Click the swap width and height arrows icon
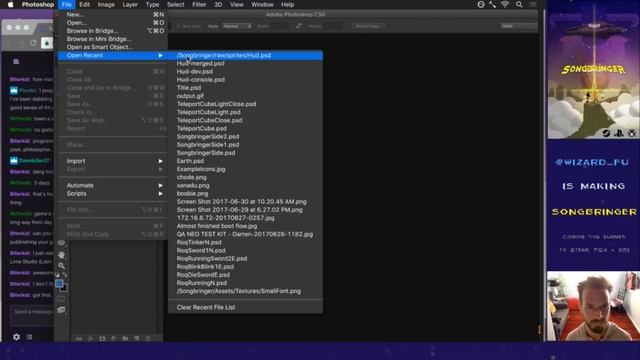Viewport: 640px width, 360px height. coord(299,26)
